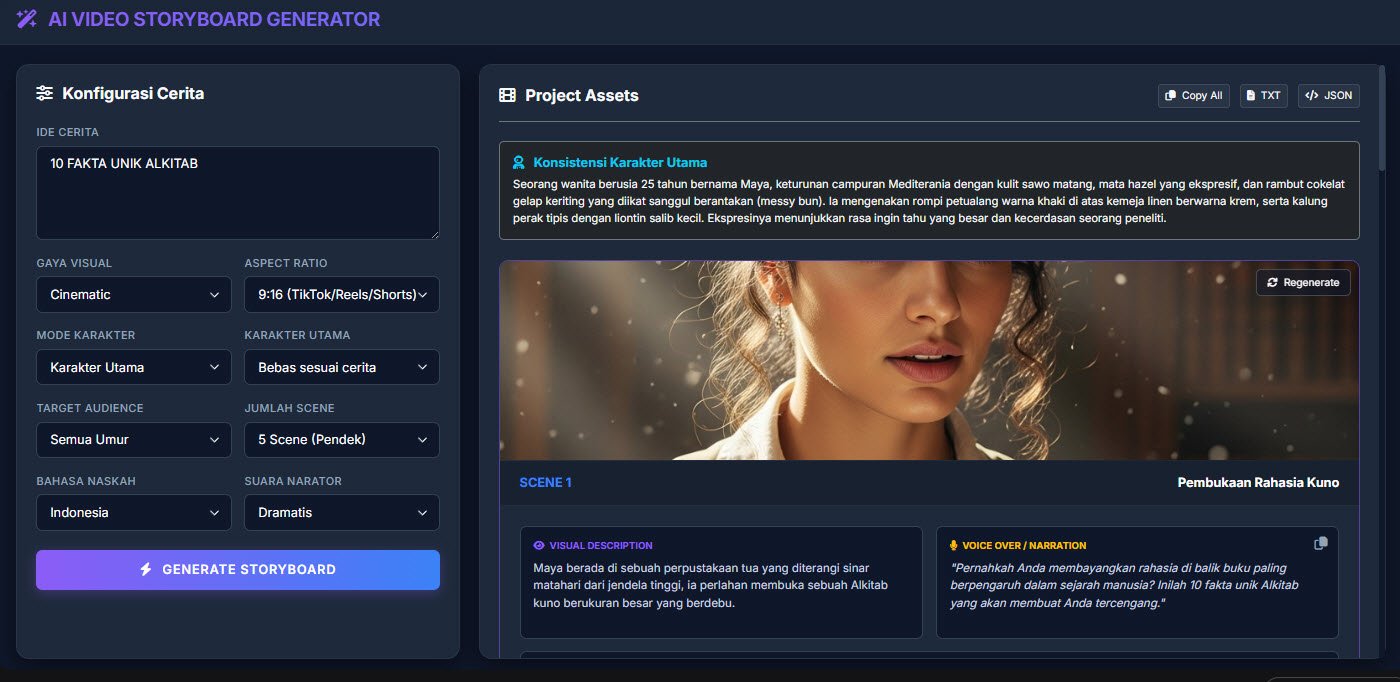
Task: Open Karakter Utama dropdown showing Bebas sesuai cerita
Action: click(342, 367)
